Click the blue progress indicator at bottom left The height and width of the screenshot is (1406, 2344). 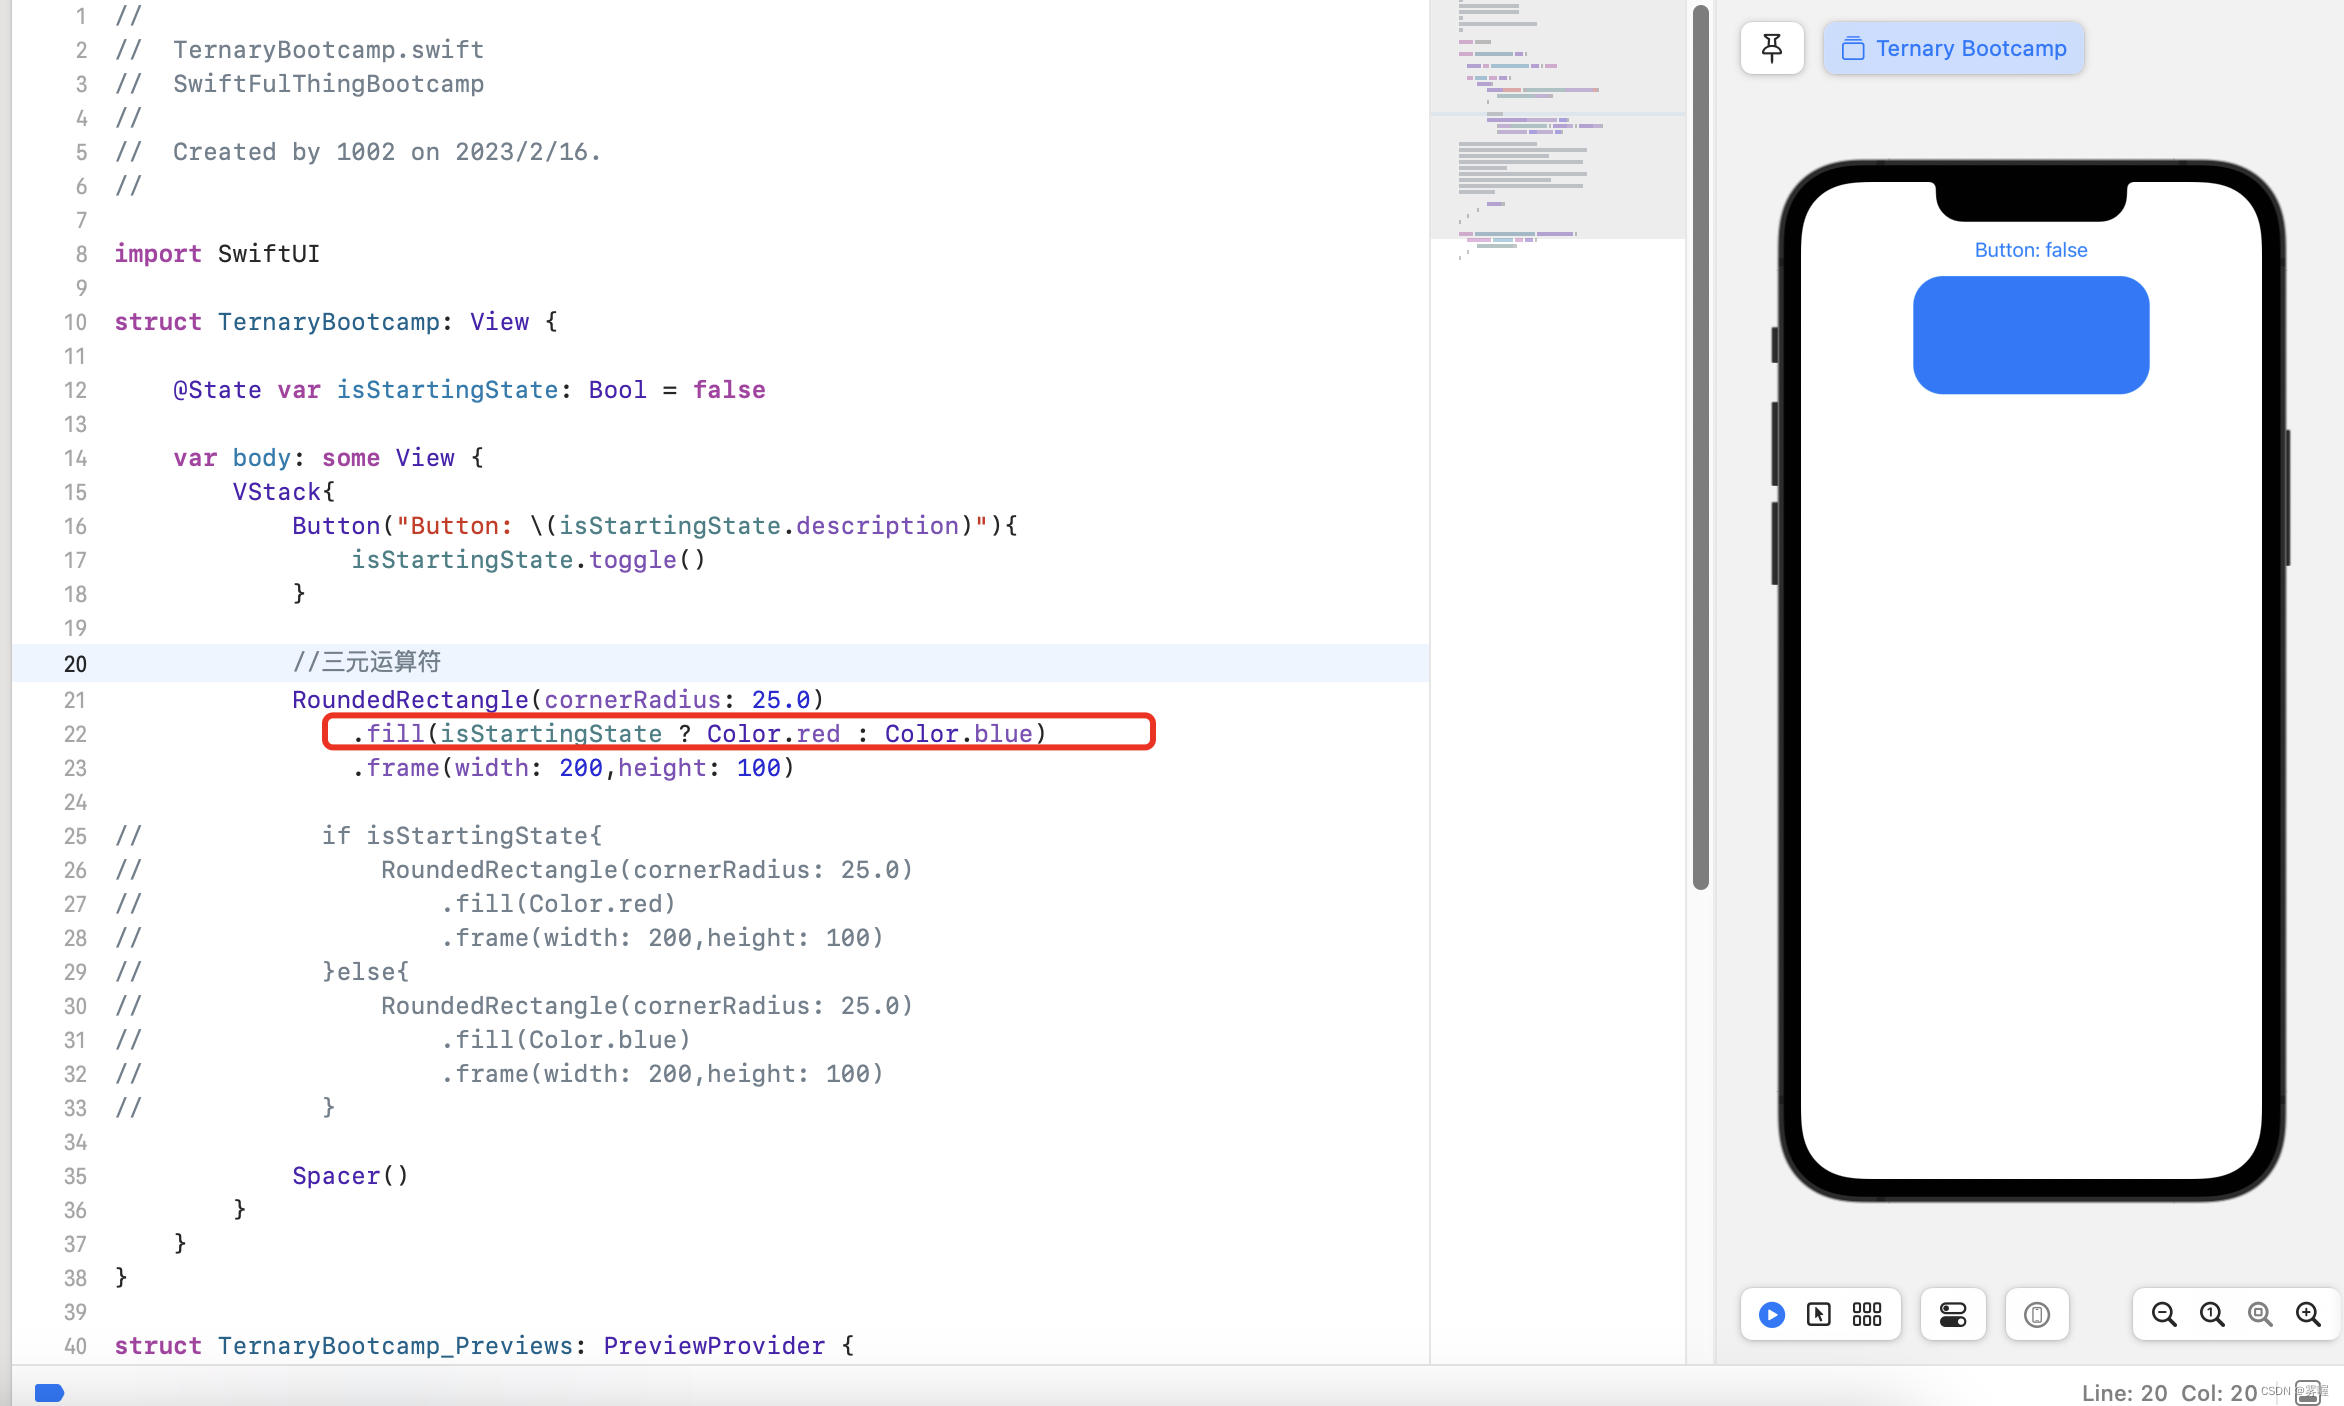click(49, 1392)
